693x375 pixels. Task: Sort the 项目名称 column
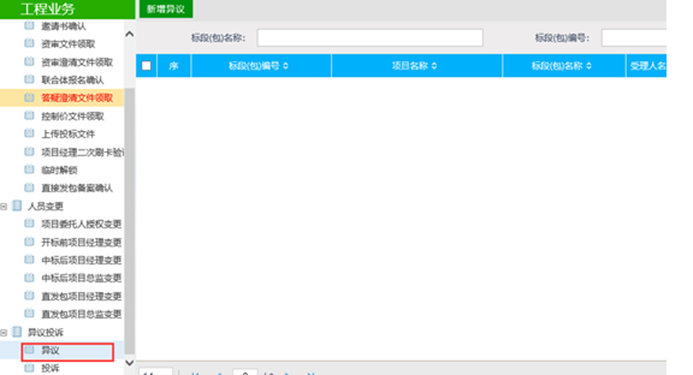(434, 66)
